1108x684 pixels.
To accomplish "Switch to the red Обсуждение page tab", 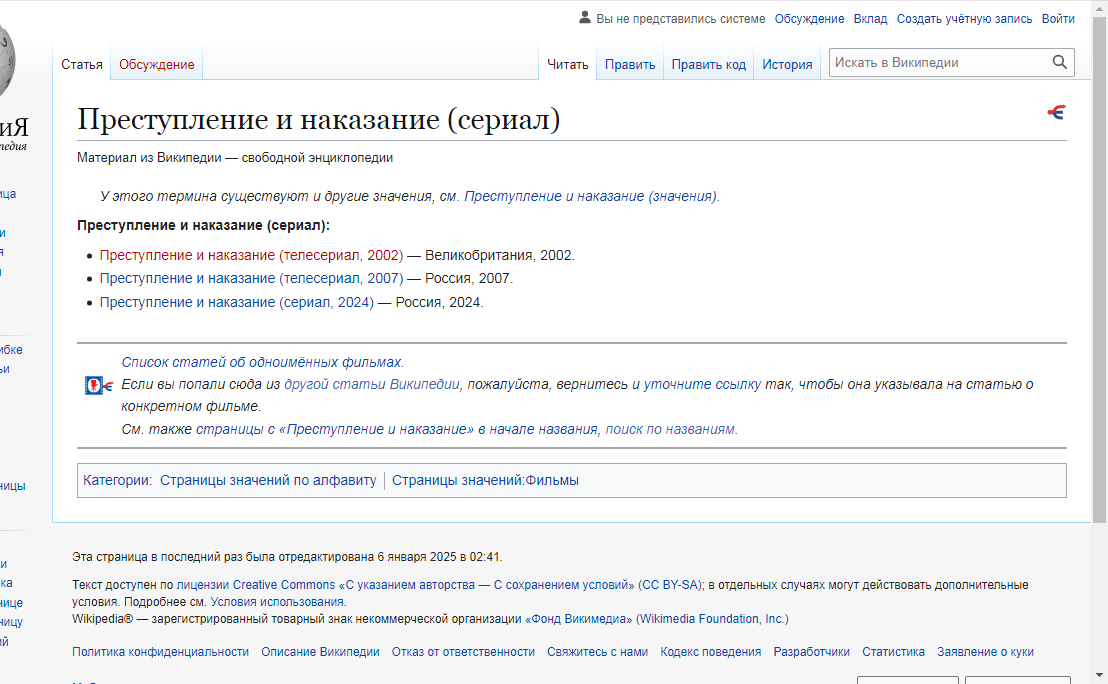I will pyautogui.click(x=157, y=64).
